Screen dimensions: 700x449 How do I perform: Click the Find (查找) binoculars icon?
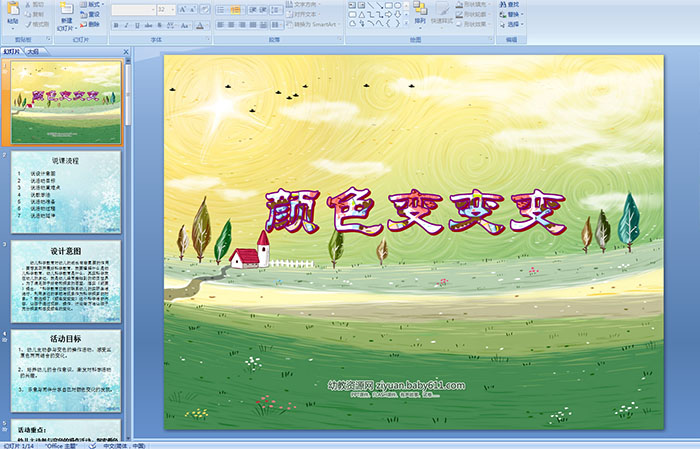(503, 4)
